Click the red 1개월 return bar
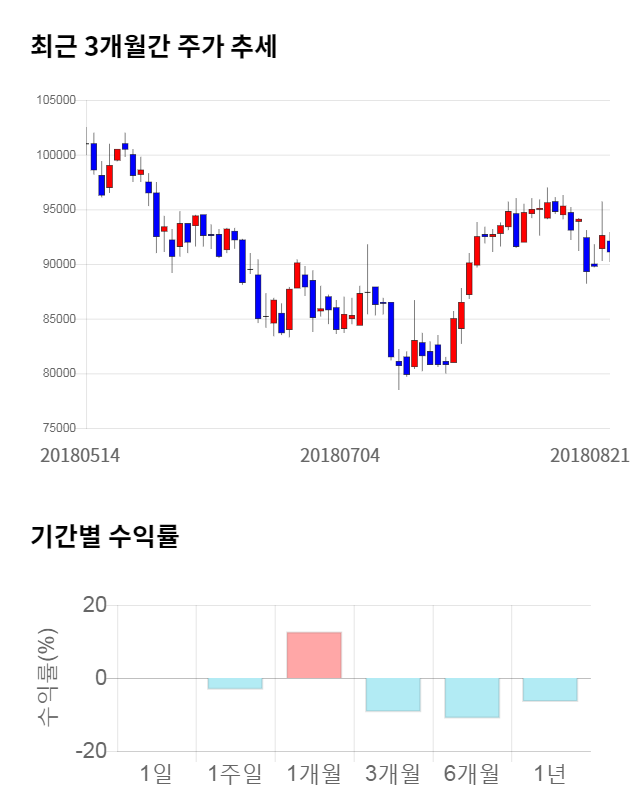The width and height of the screenshot is (640, 810). [x=314, y=655]
